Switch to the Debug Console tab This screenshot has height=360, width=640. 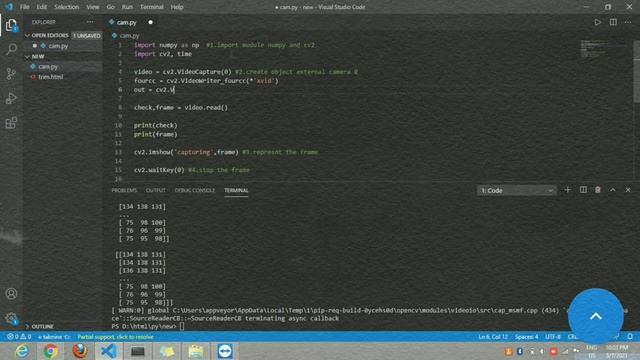click(x=195, y=190)
